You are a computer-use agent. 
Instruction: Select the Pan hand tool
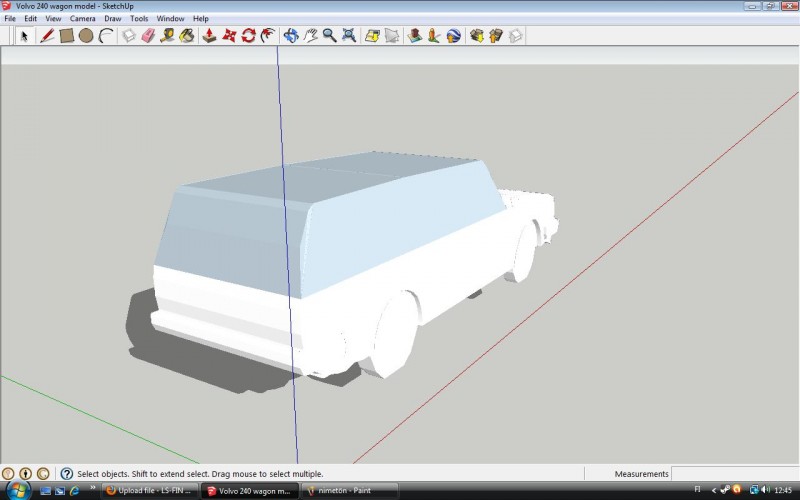click(x=310, y=36)
